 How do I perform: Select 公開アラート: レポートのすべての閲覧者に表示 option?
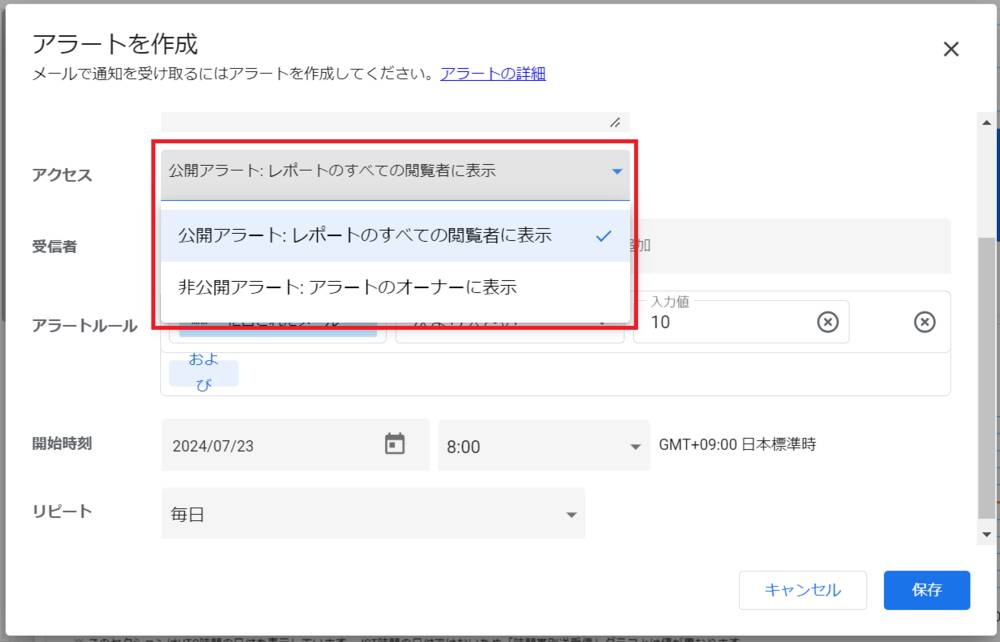(x=395, y=236)
